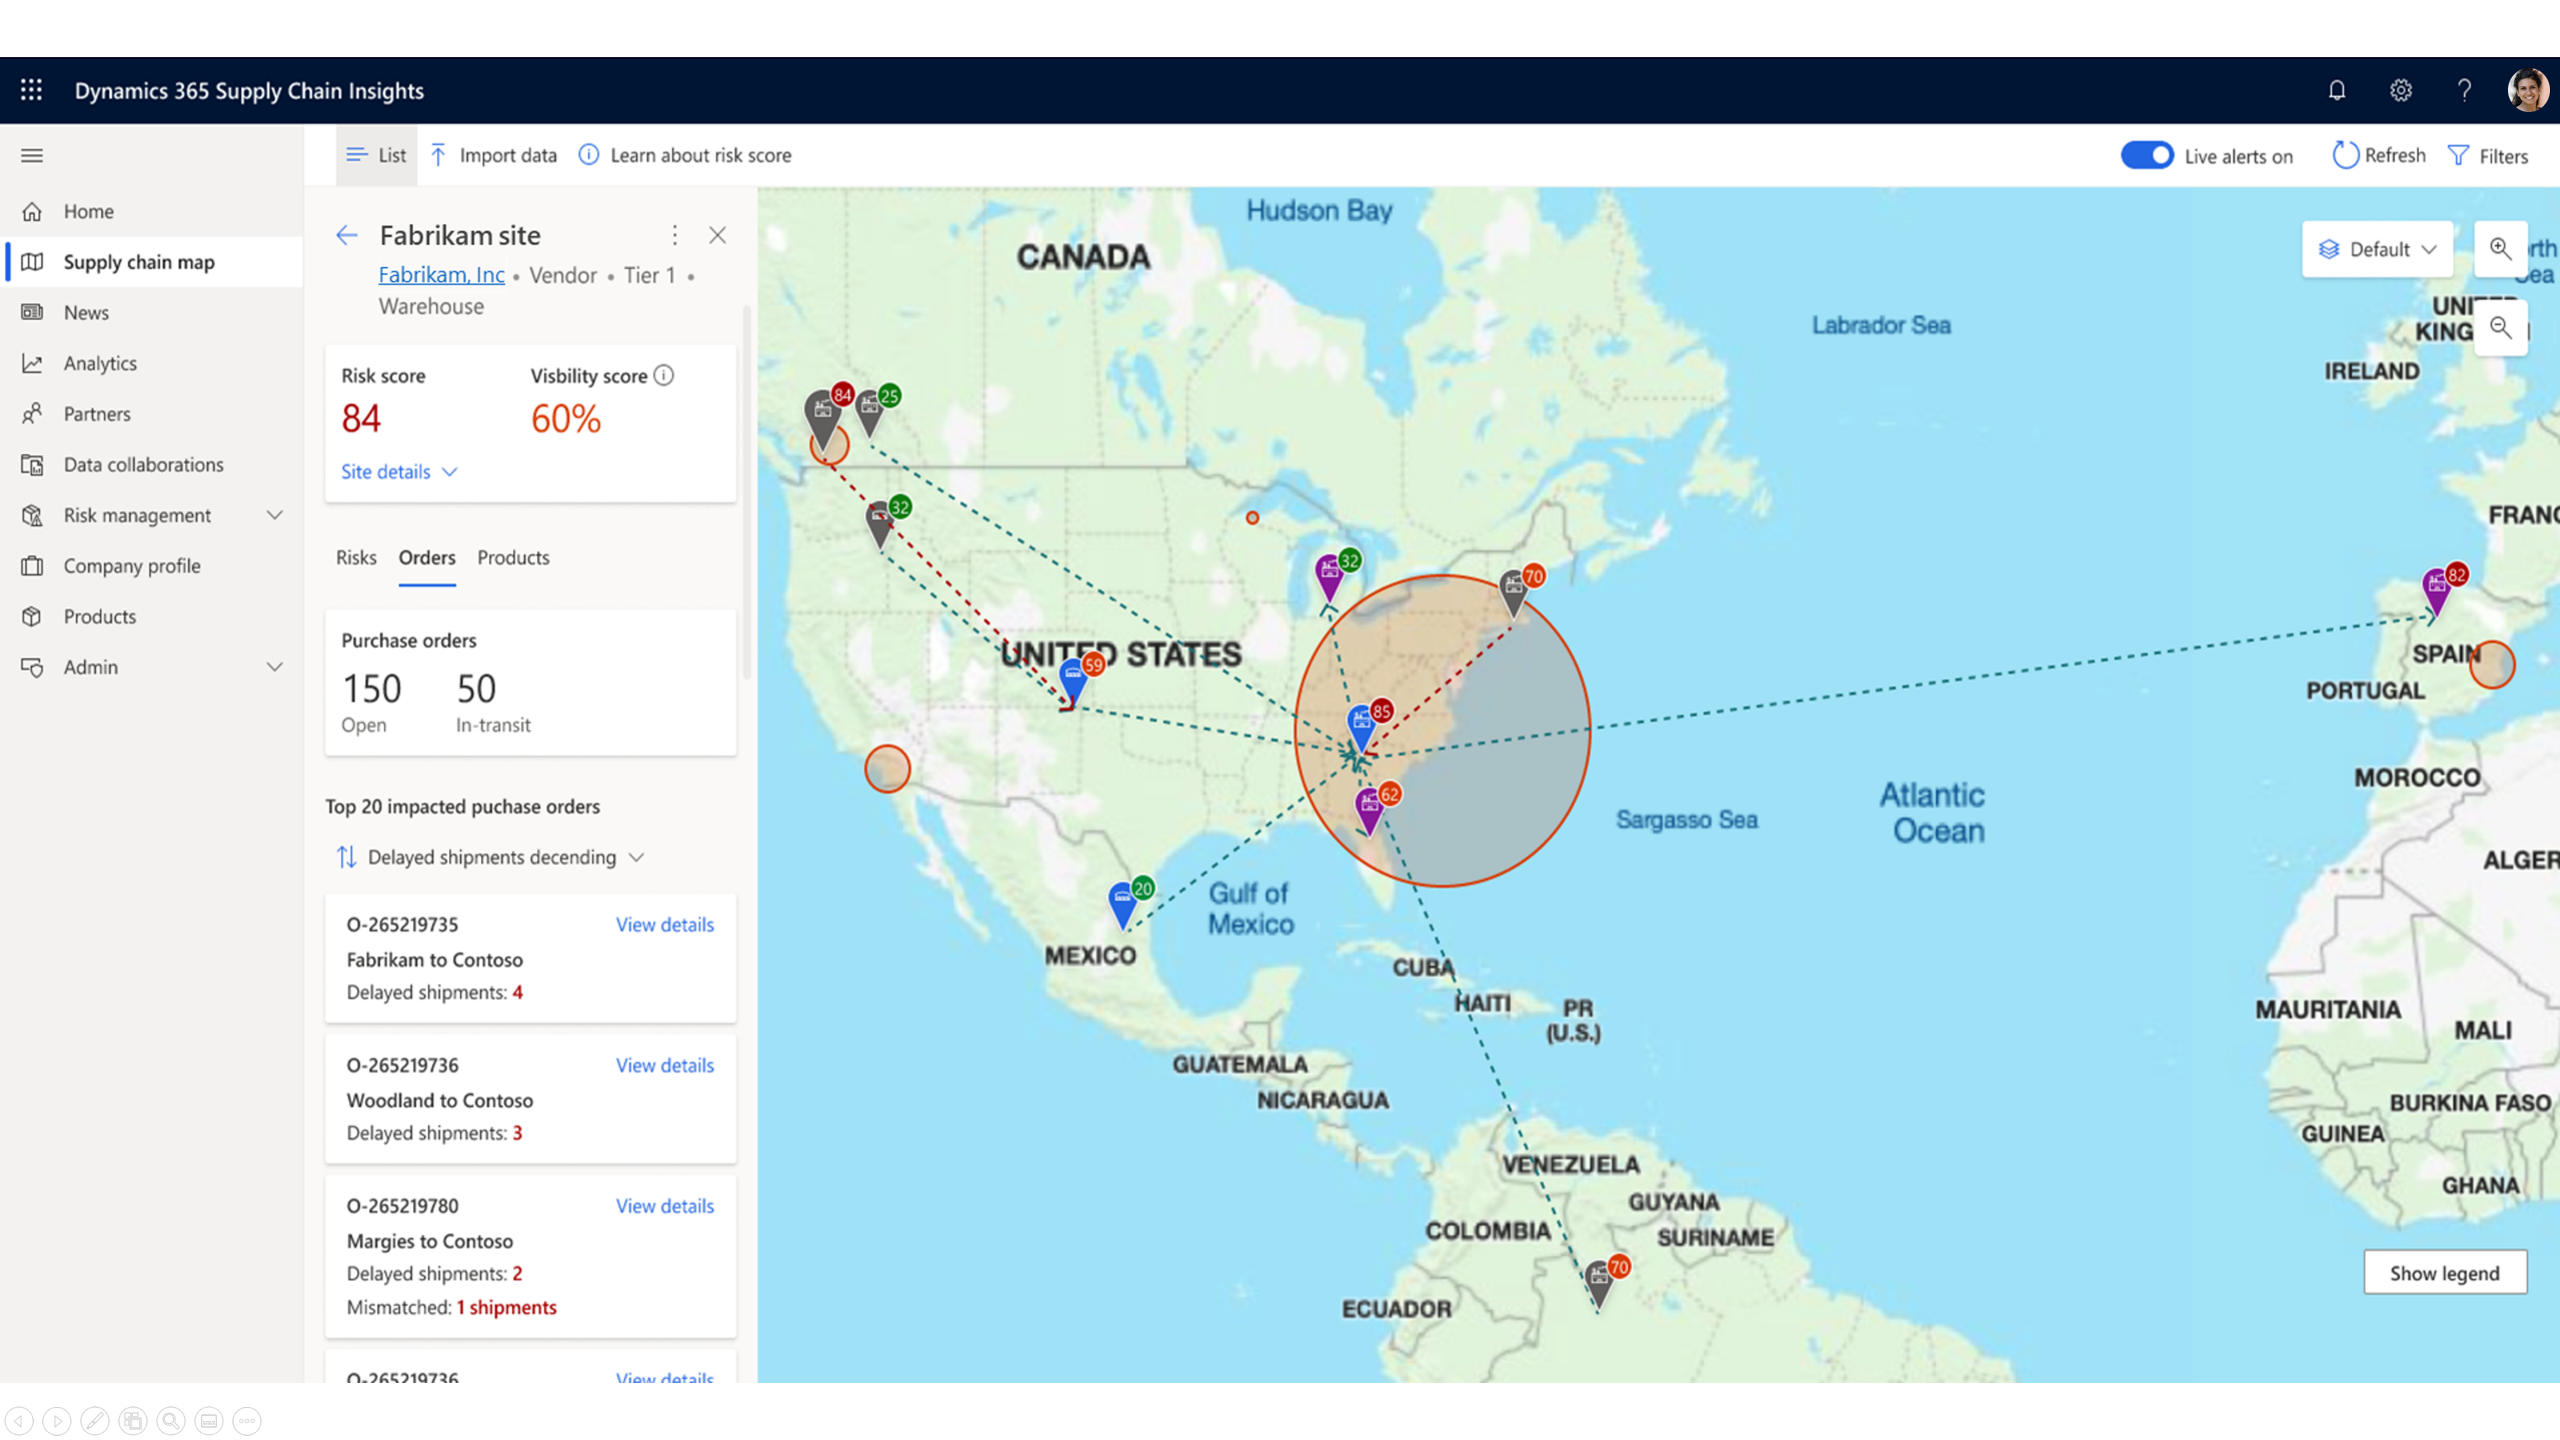Collapse the hamburger navigation menu
This screenshot has width=2560, height=1440.
click(x=32, y=155)
